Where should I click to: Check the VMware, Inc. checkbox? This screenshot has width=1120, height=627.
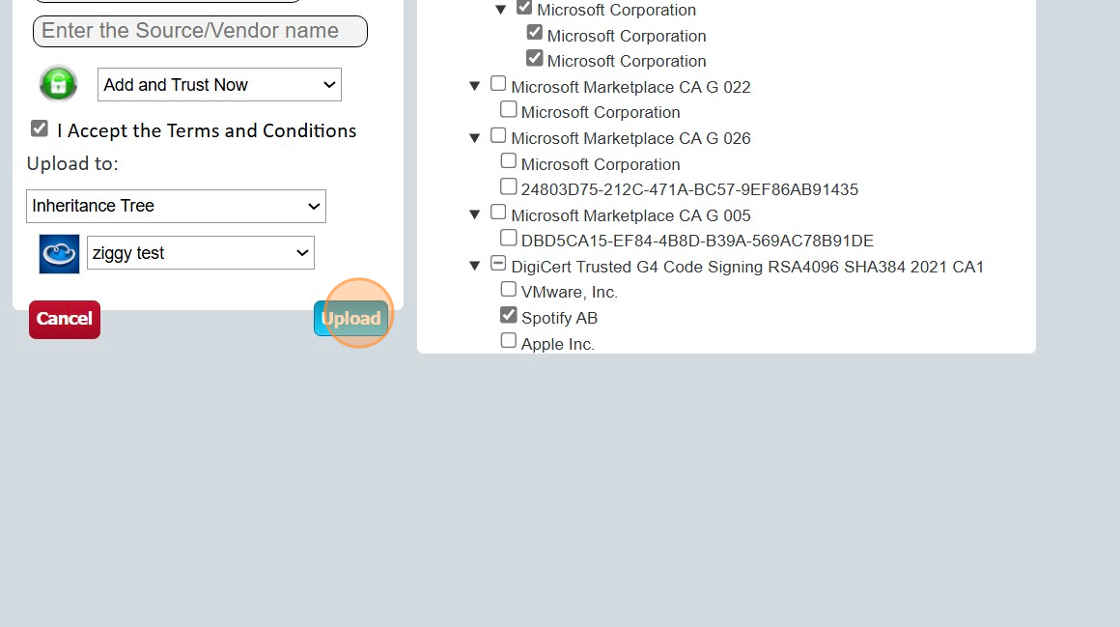pyautogui.click(x=509, y=288)
